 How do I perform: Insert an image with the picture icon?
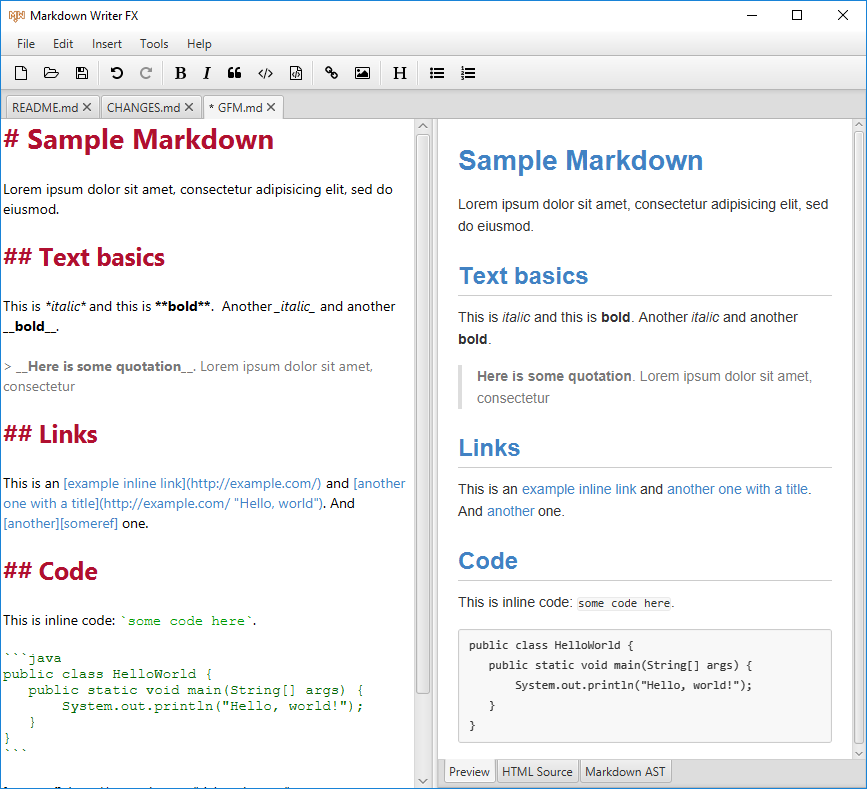pyautogui.click(x=362, y=73)
